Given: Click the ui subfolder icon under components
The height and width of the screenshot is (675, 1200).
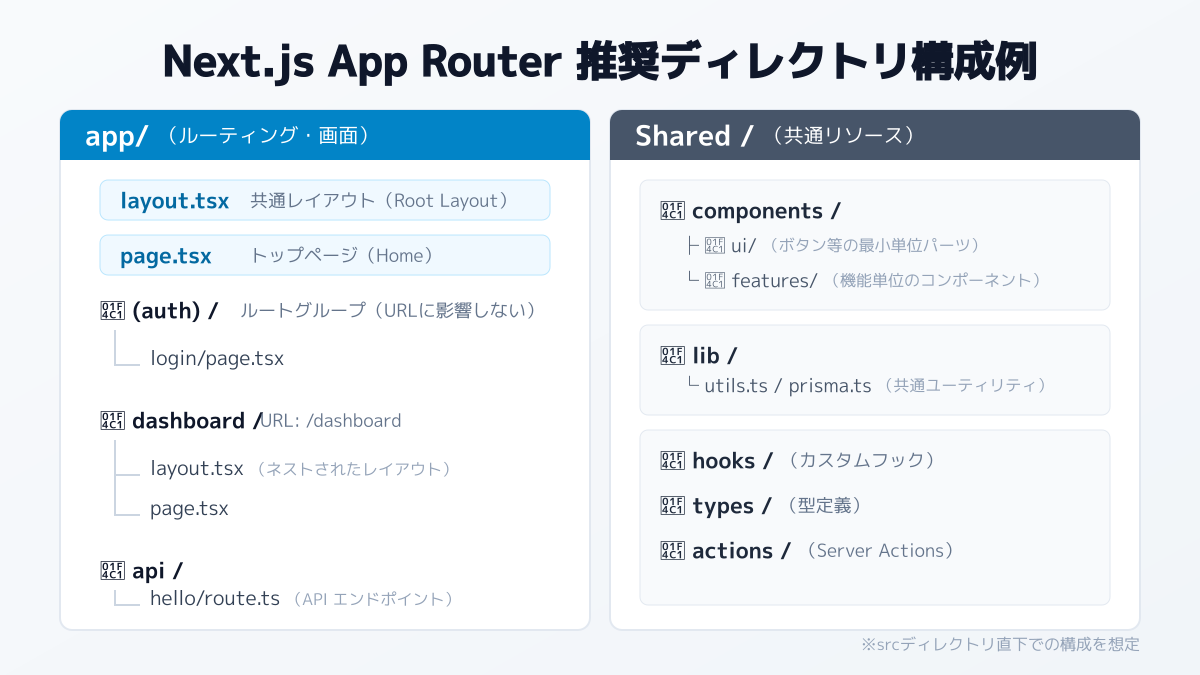Looking at the screenshot, I should 715,245.
